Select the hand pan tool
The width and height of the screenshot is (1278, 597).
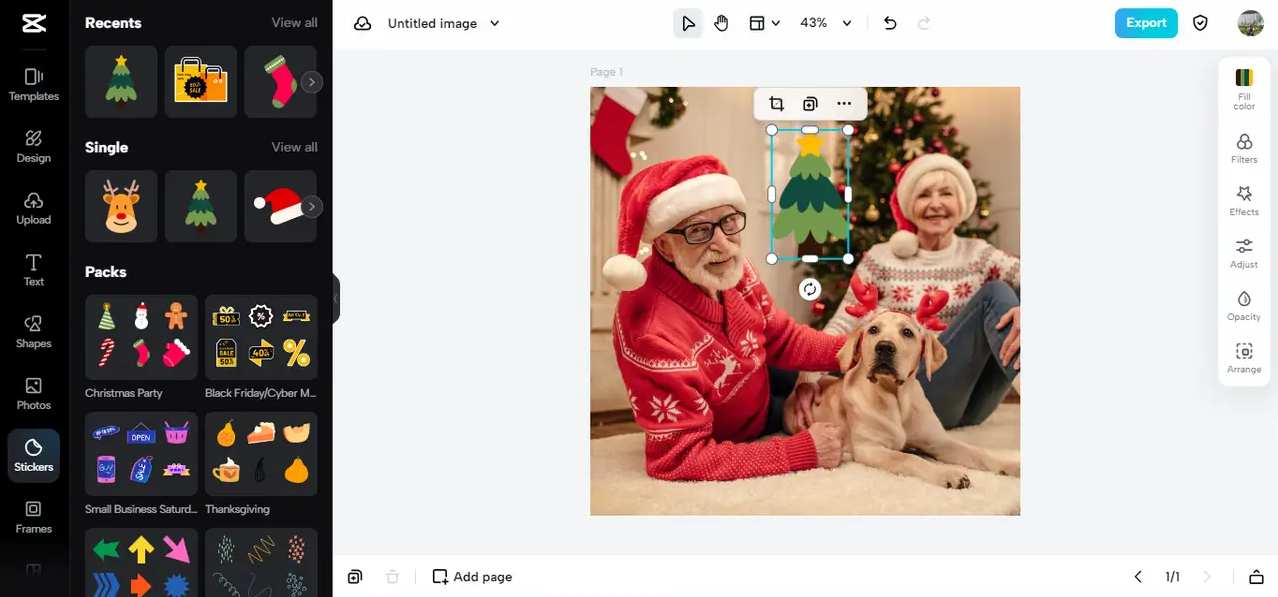tap(722, 23)
